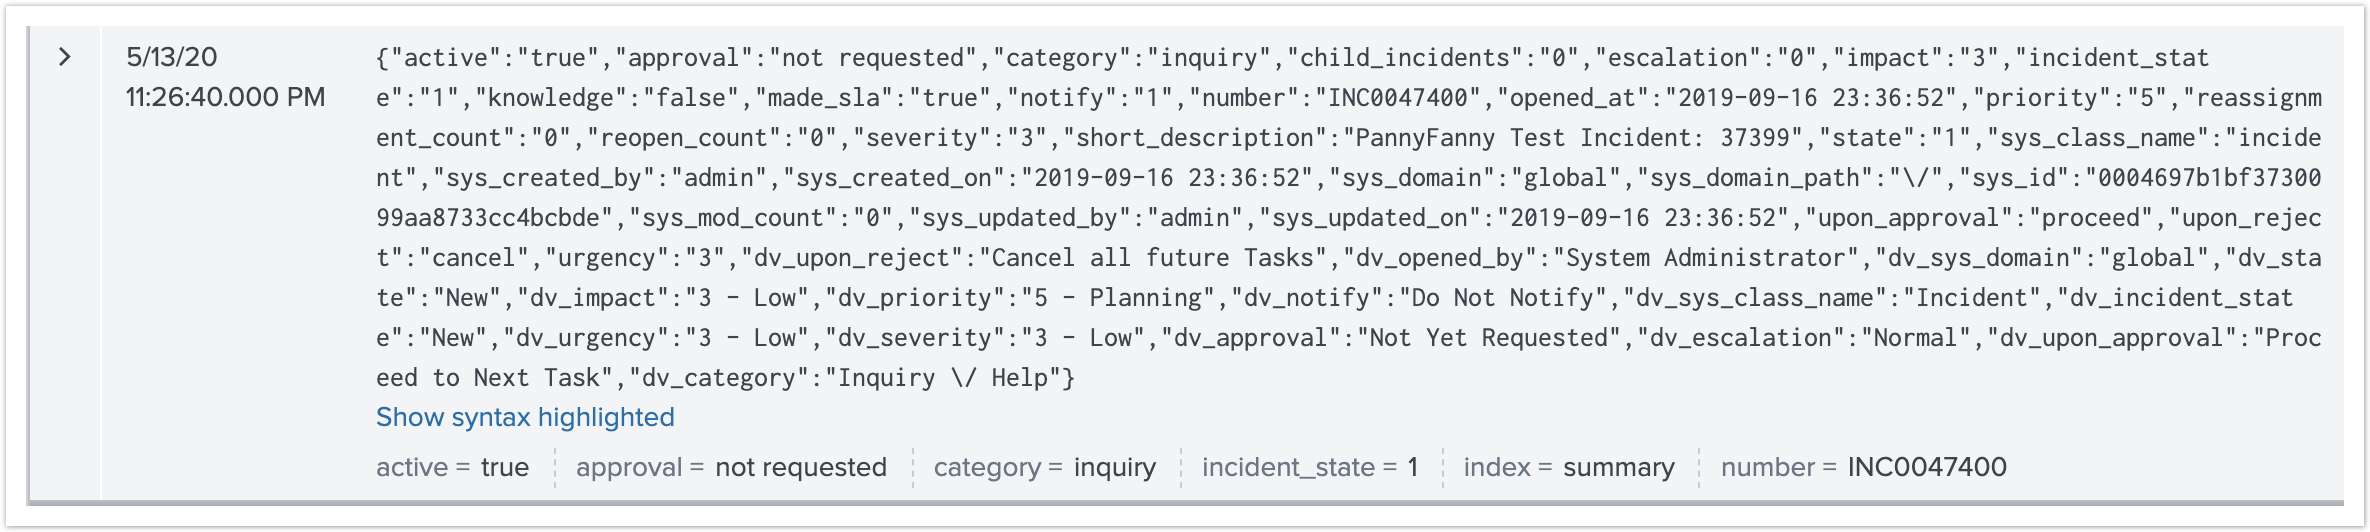Click the number field name label

pyautogui.click(x=1767, y=467)
